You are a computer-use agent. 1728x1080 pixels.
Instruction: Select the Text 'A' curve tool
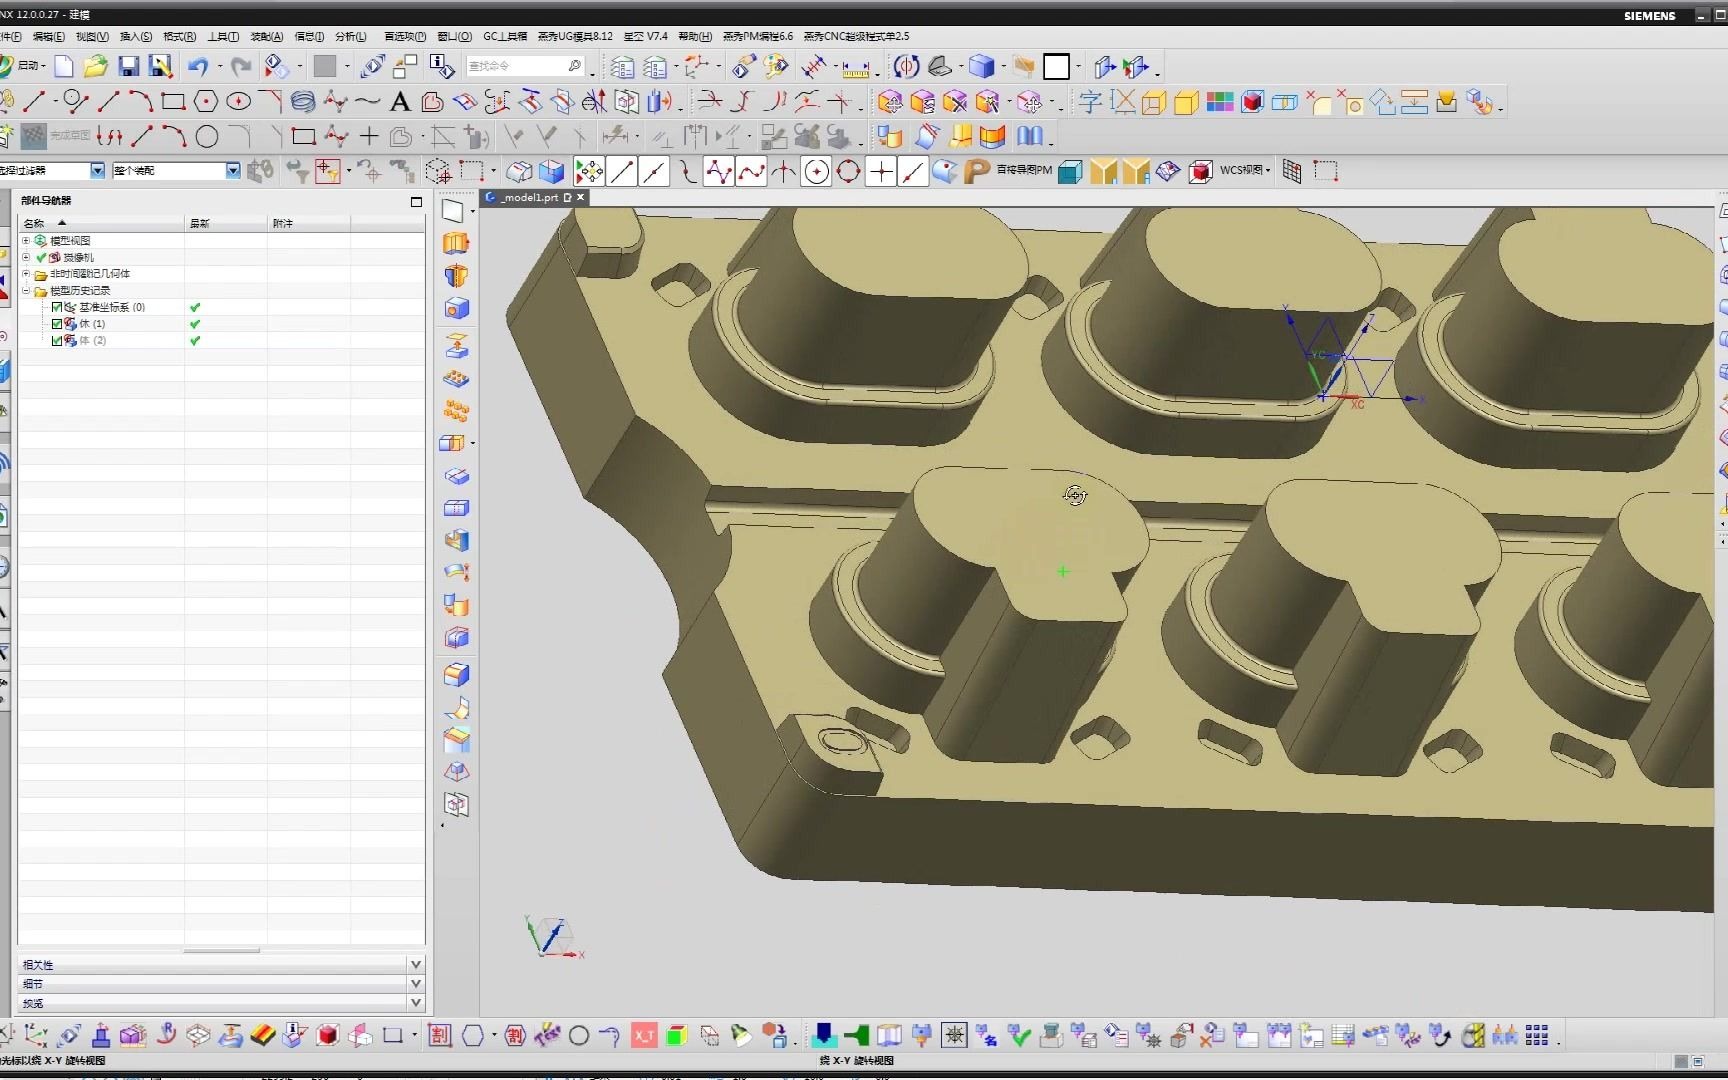coord(400,102)
